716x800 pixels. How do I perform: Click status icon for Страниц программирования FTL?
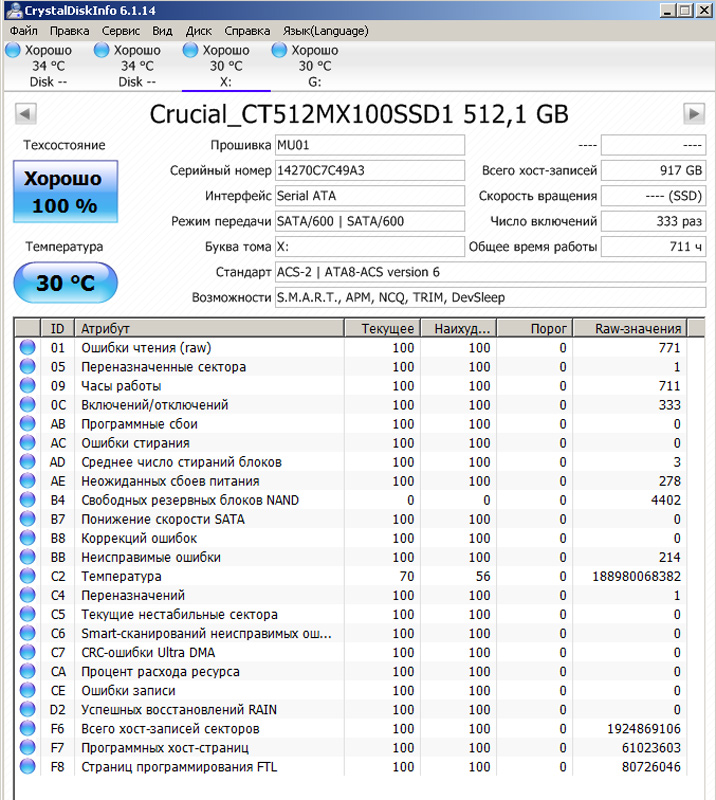click(28, 766)
